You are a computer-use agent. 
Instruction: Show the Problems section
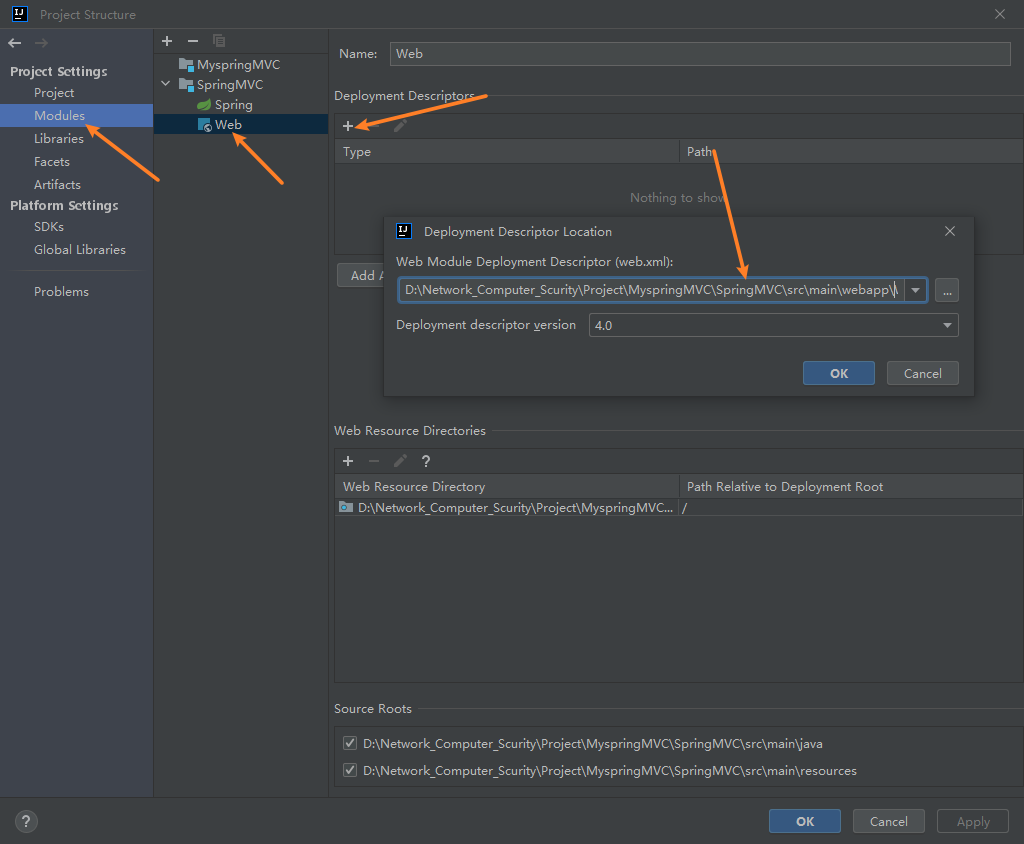tap(61, 291)
